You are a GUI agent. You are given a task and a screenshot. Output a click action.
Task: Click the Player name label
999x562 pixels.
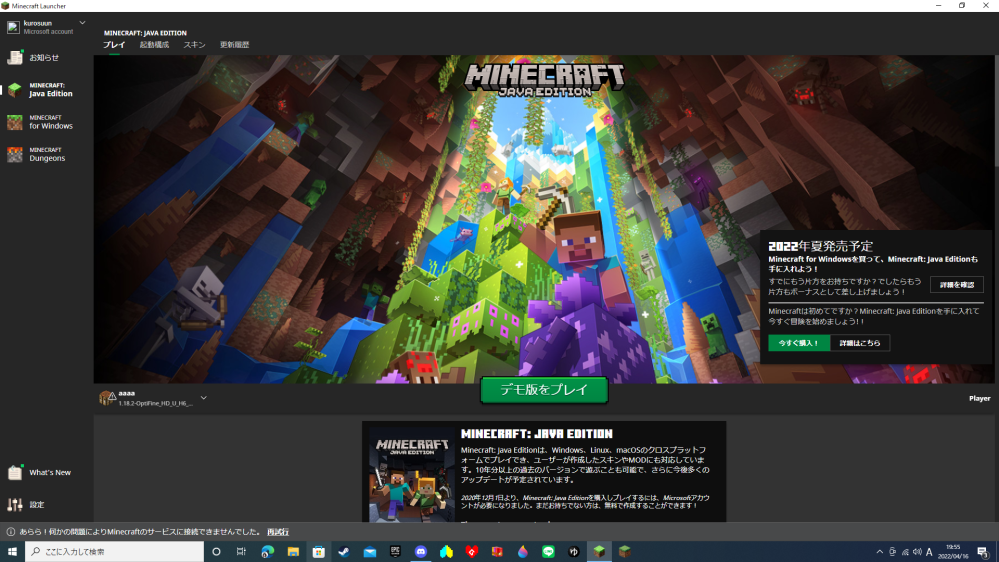point(979,398)
